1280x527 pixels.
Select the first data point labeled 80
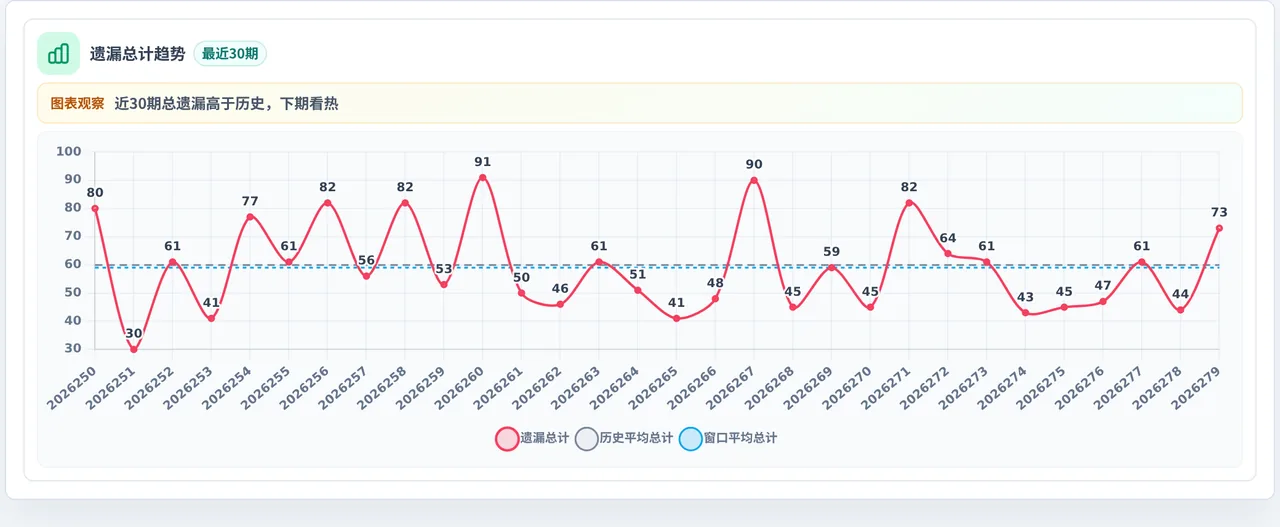pos(95,208)
